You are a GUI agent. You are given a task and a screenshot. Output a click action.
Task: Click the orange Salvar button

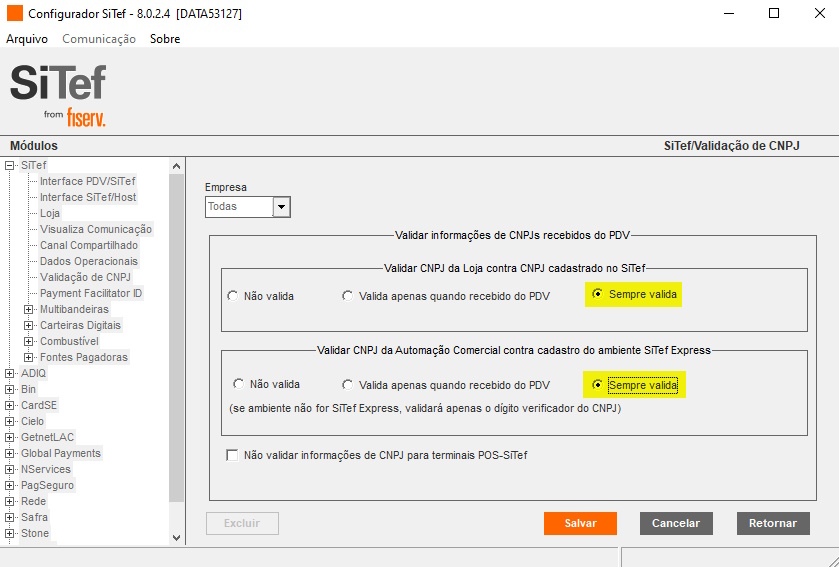click(580, 523)
